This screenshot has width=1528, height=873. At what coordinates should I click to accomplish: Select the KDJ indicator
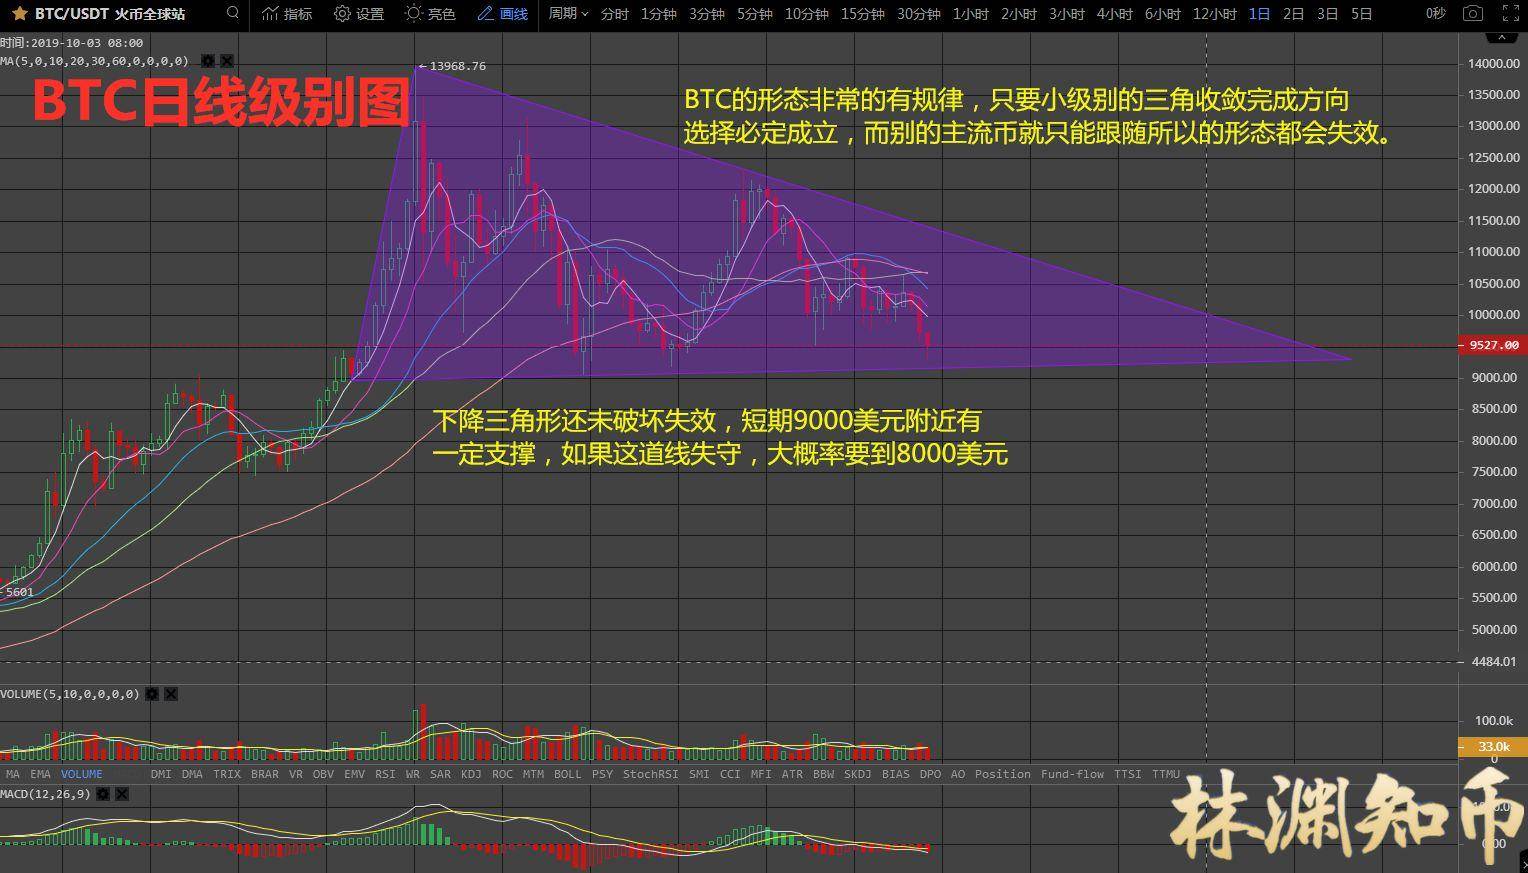tap(471, 774)
